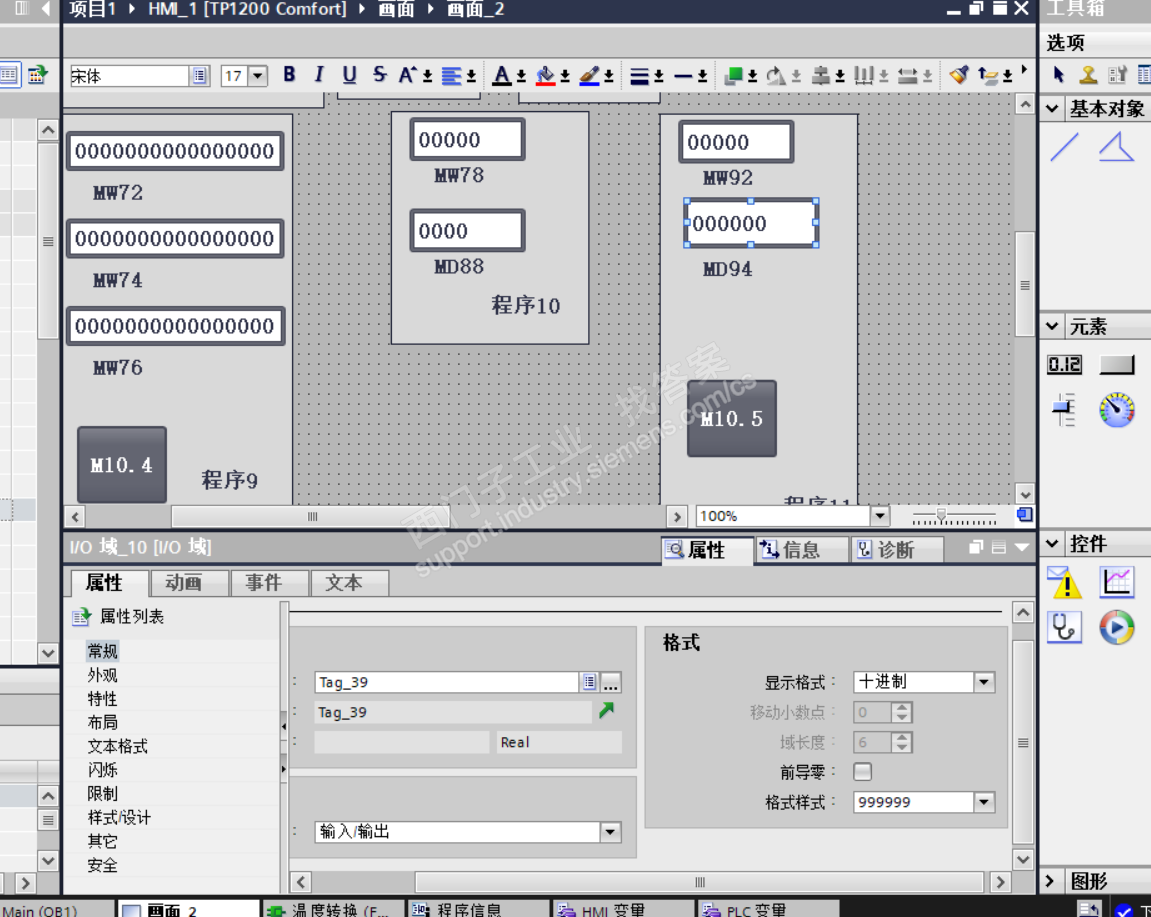Select 布局 in the property list
This screenshot has width=1151, height=917.
pyautogui.click(x=103, y=722)
